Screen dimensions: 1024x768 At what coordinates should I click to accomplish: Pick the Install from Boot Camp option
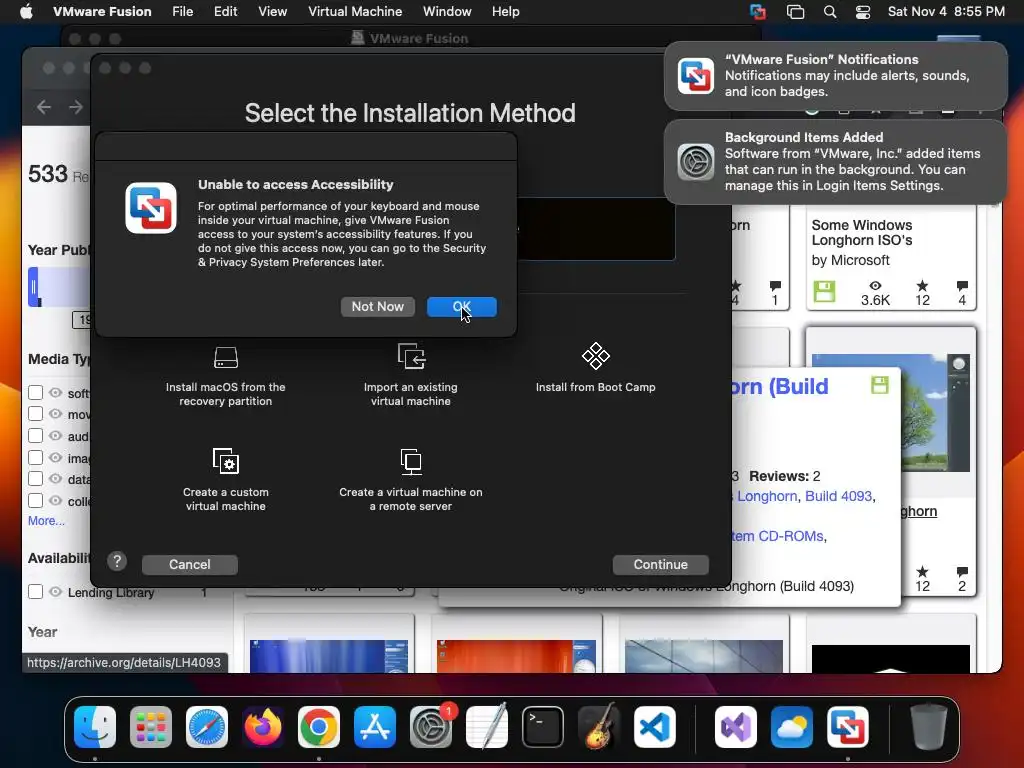(x=596, y=369)
